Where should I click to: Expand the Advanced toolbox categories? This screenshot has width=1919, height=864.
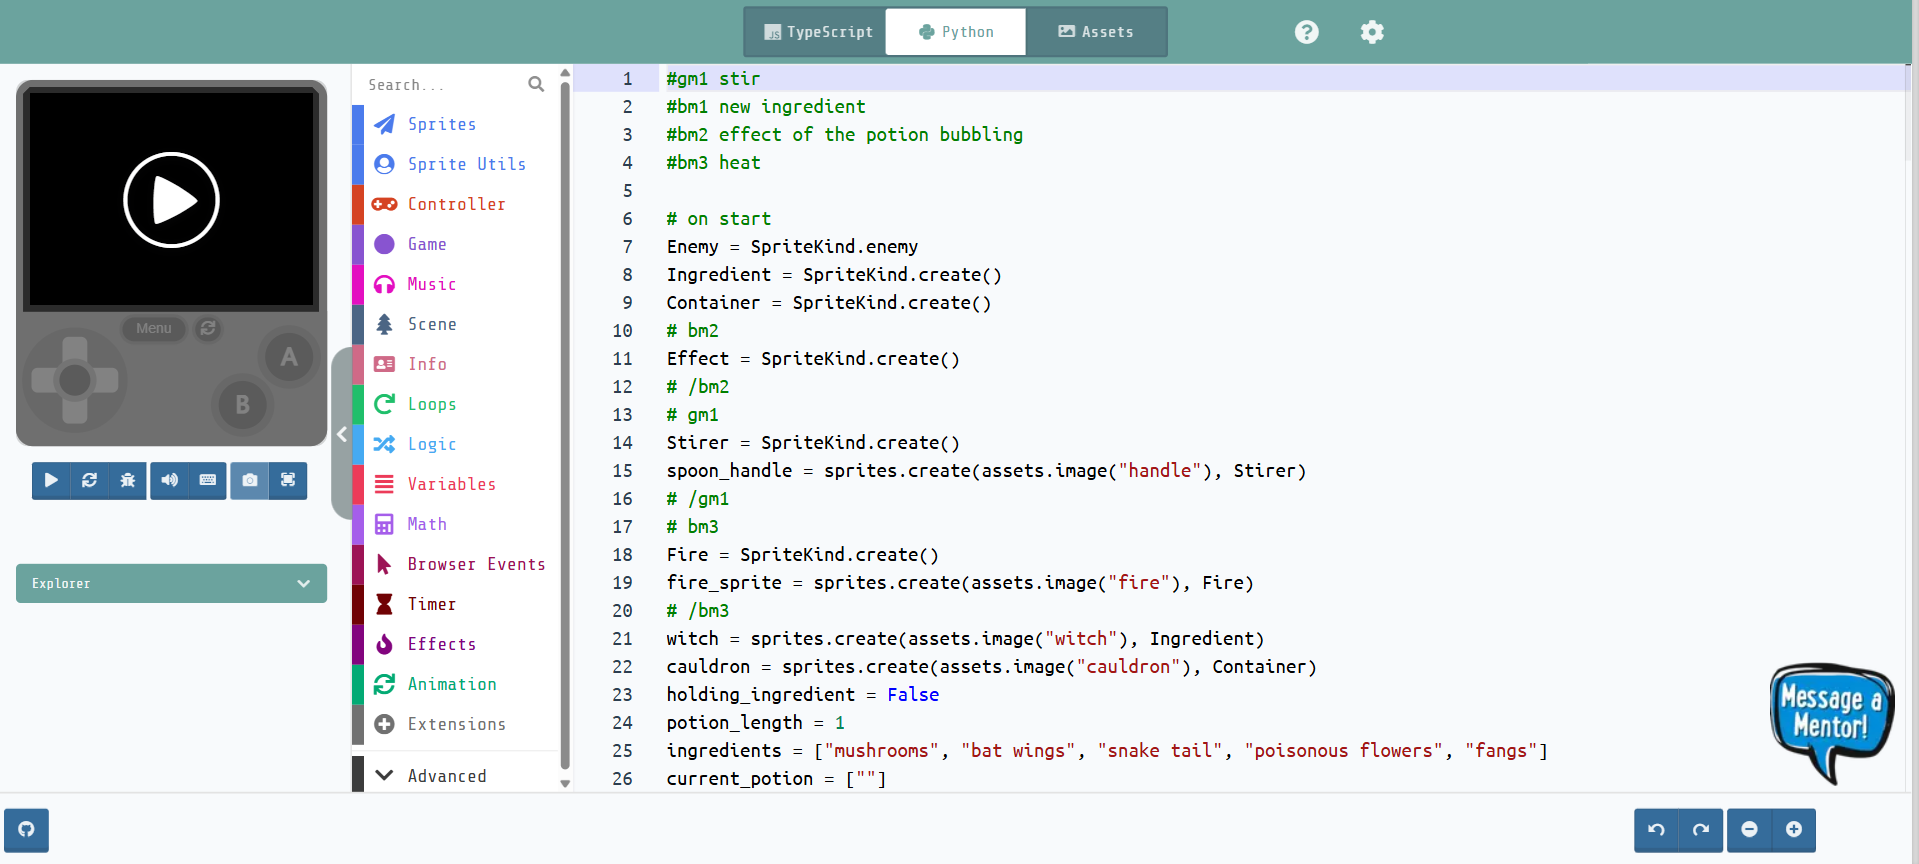point(446,776)
